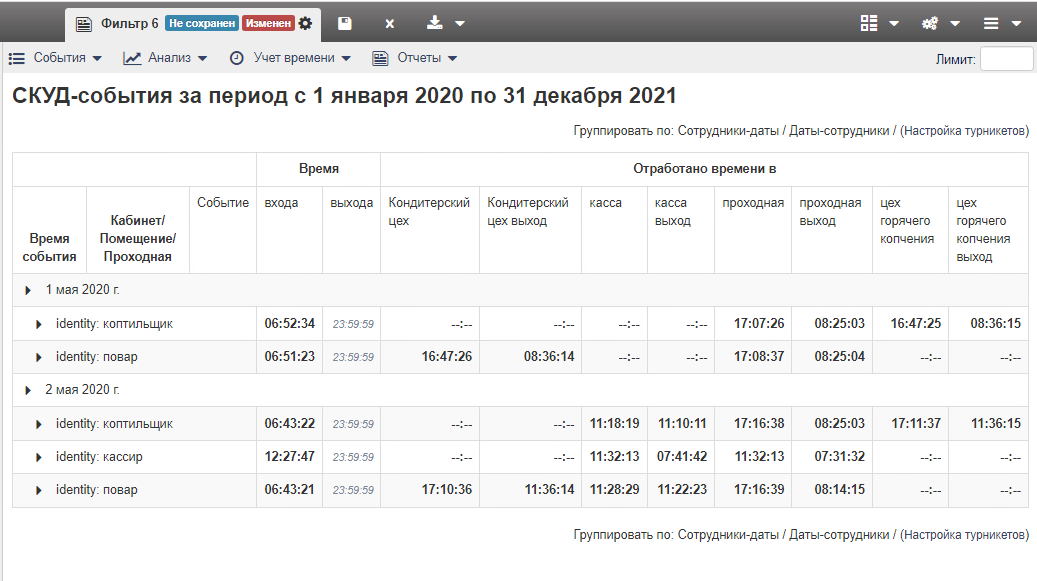The width and height of the screenshot is (1037, 581).
Task: Click the Лимит input field
Action: click(x=1006, y=59)
